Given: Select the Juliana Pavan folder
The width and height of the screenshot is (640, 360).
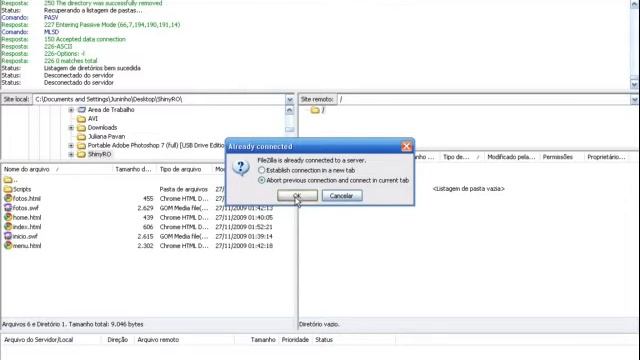Looking at the screenshot, I should pyautogui.click(x=106, y=137).
